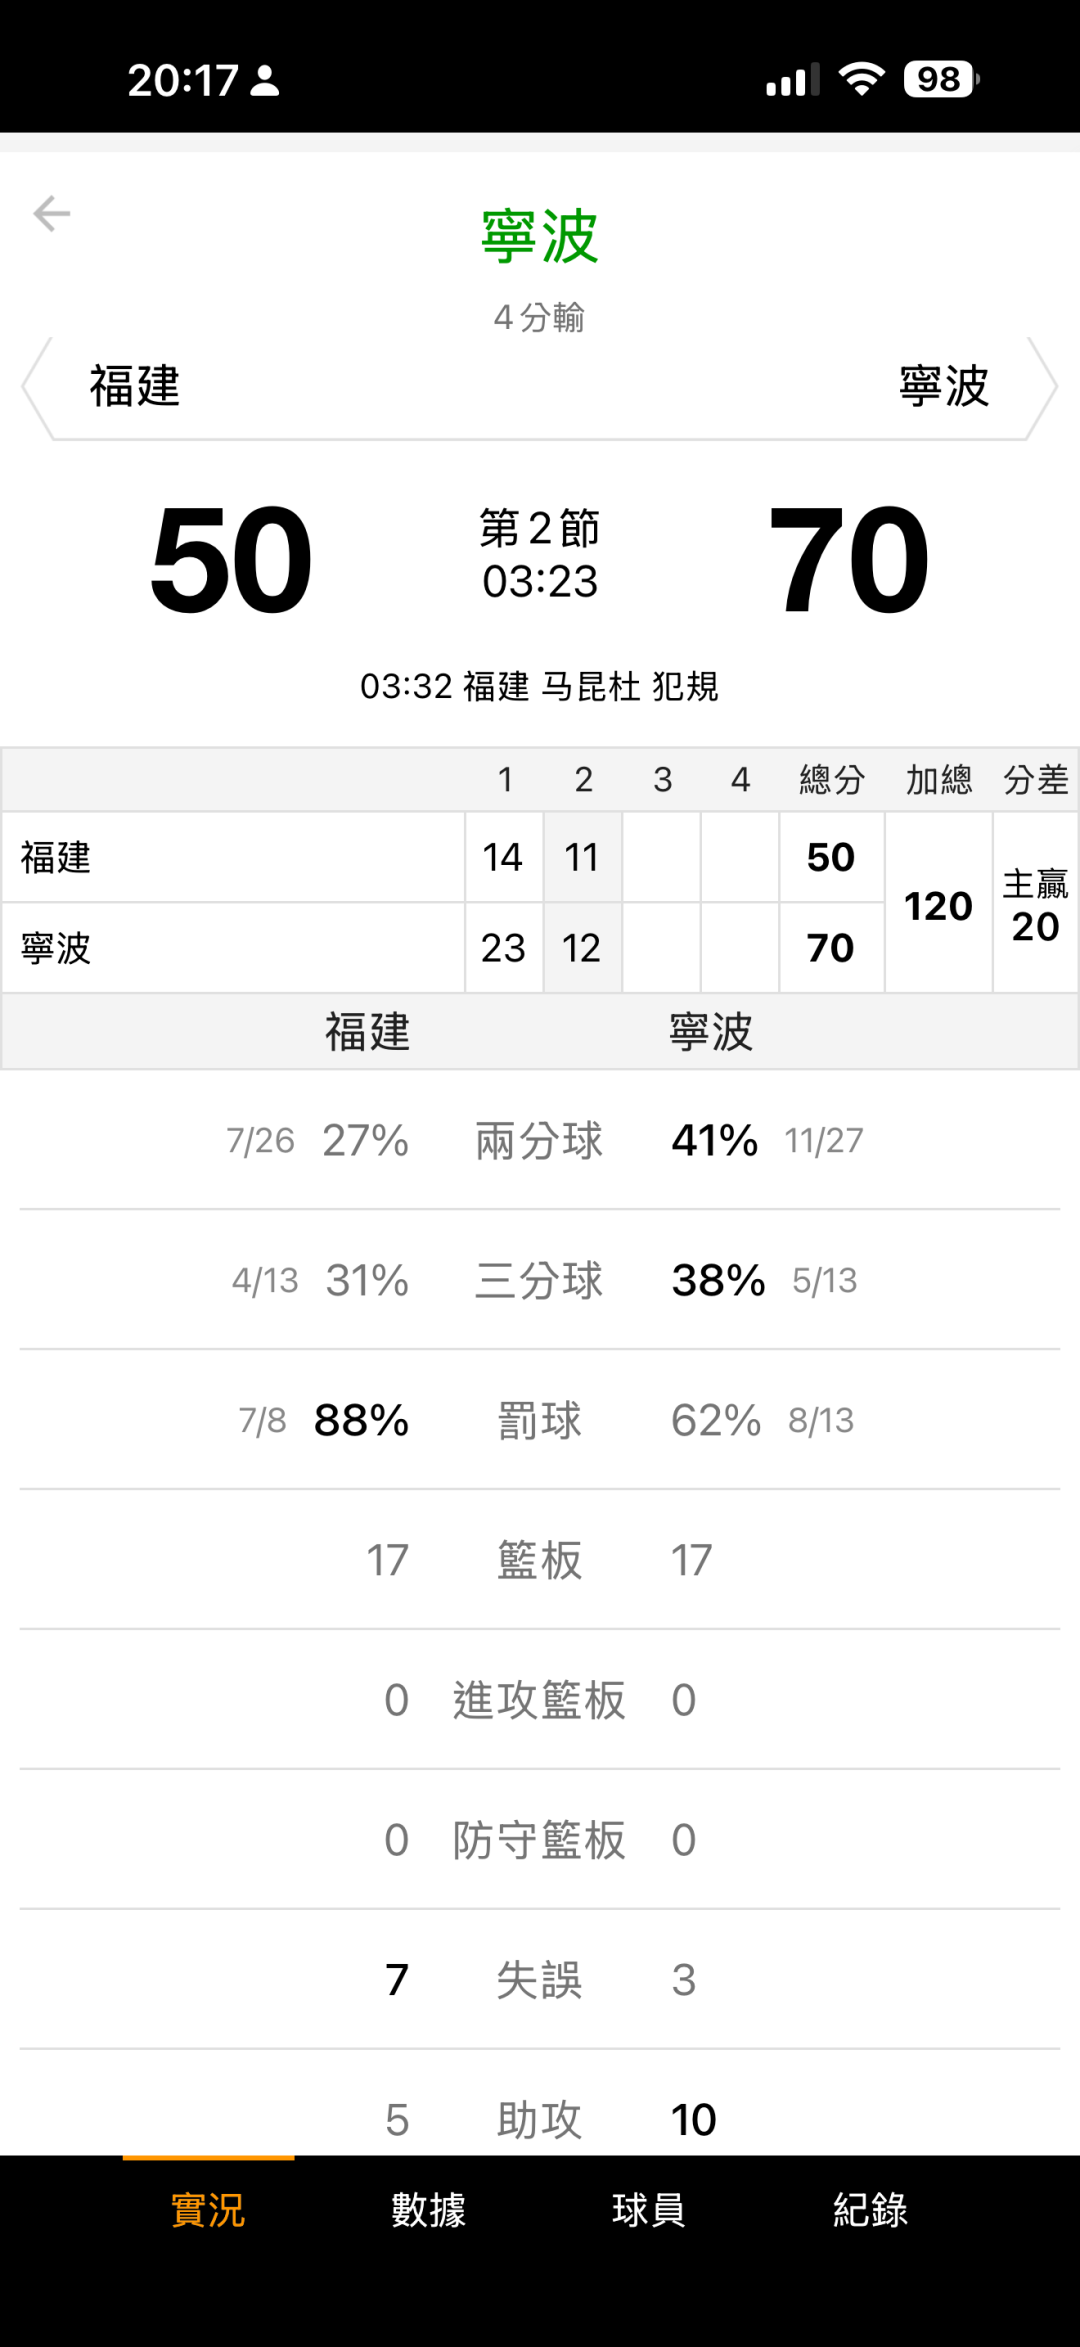1080x2347 pixels.
Task: Select the 實況 tab
Action: (x=208, y=2210)
